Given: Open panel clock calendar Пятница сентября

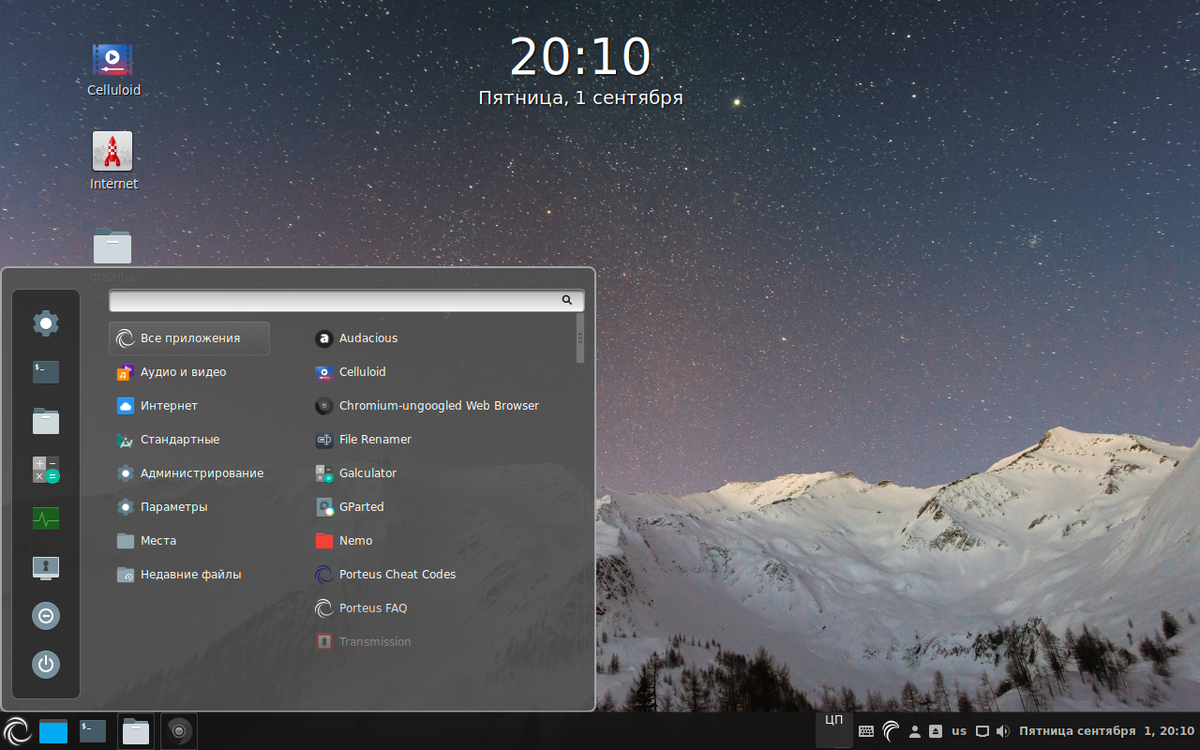Looking at the screenshot, I should (x=1106, y=731).
